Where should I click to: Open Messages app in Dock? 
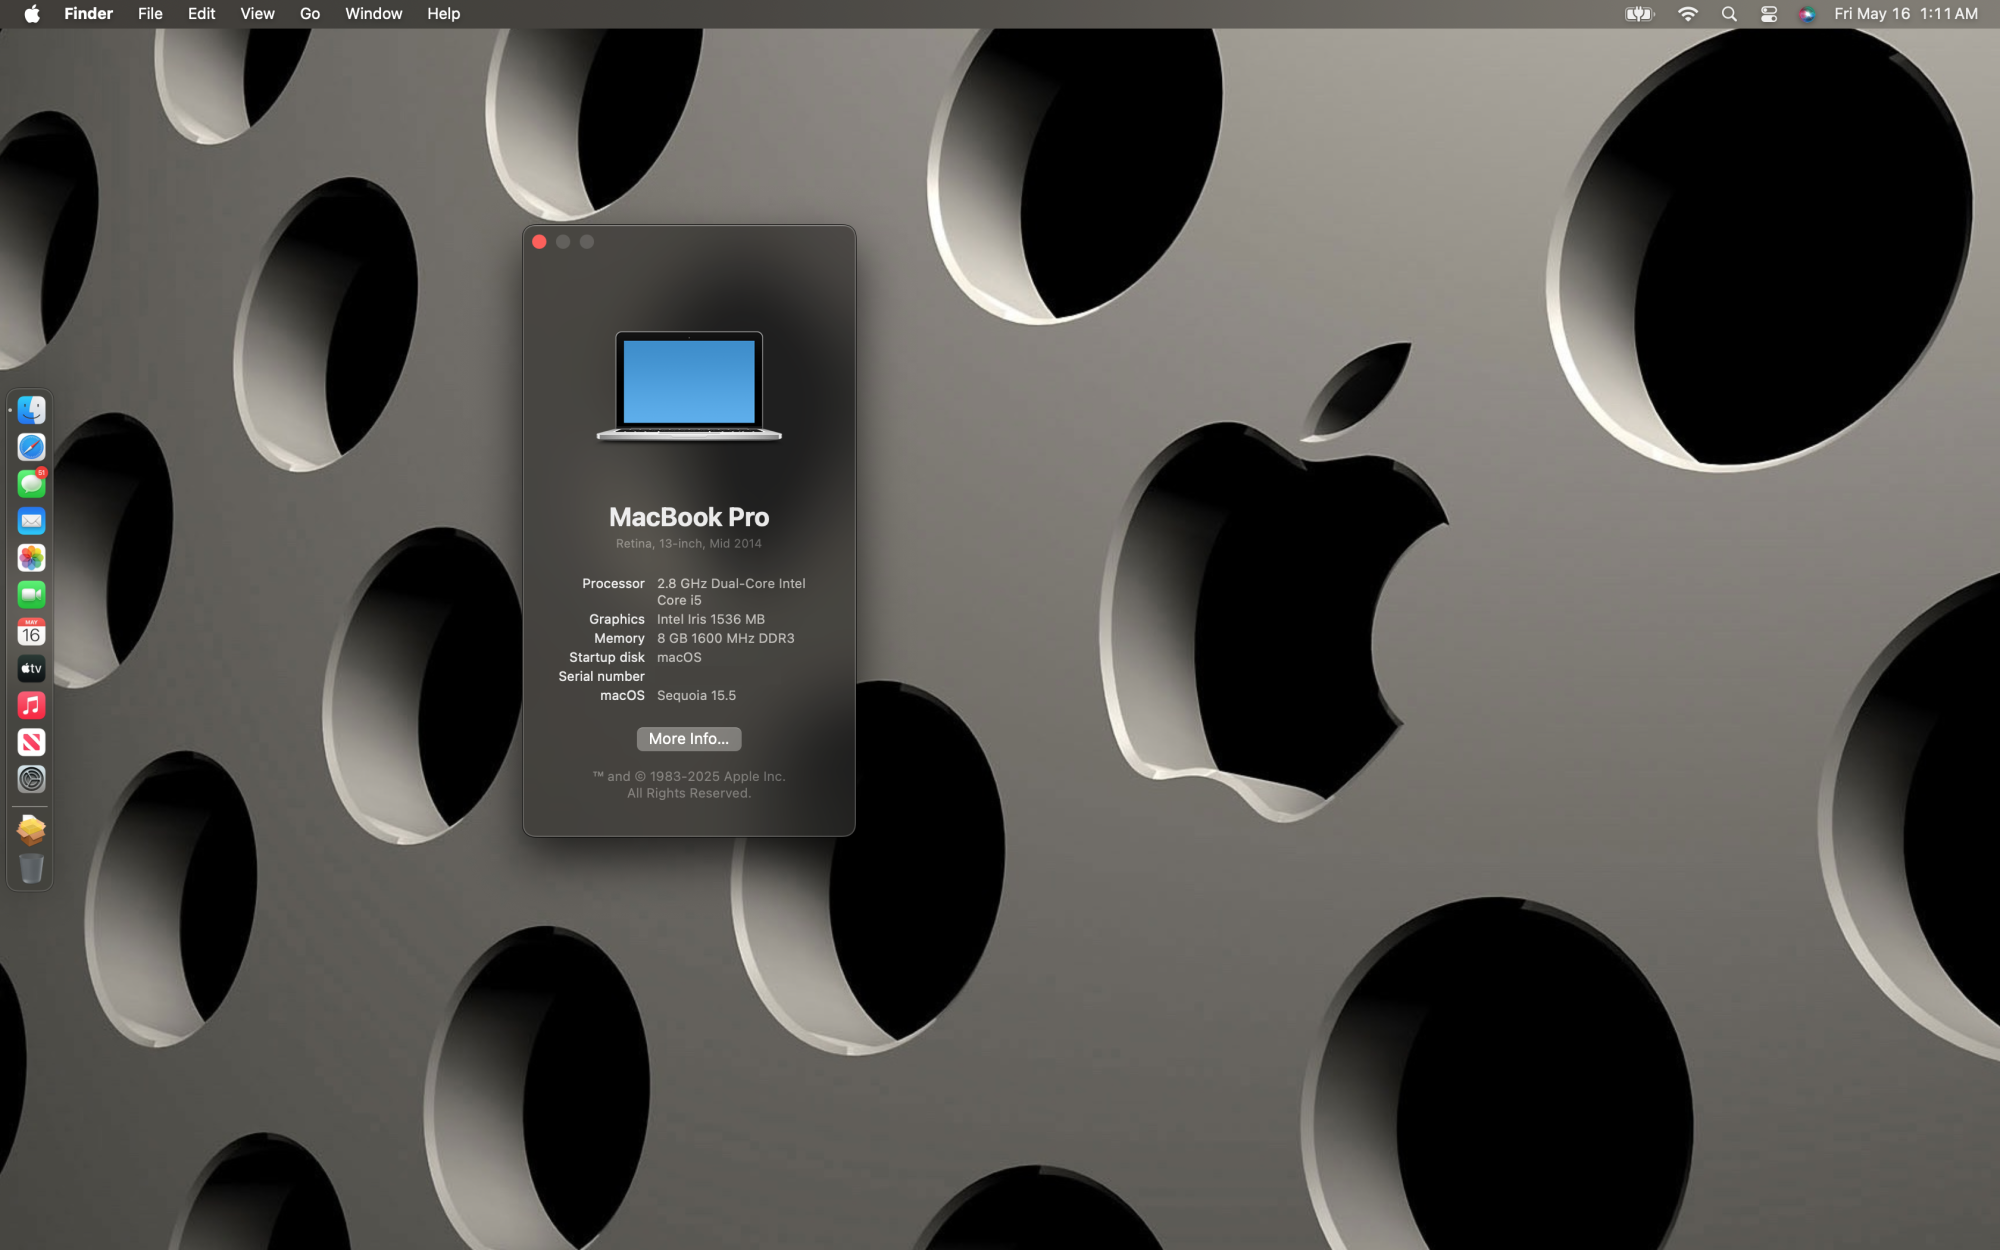pos(31,484)
